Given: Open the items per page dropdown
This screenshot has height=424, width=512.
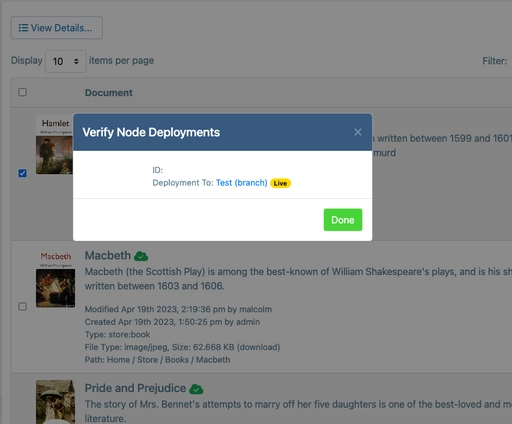Looking at the screenshot, I should 66,61.
